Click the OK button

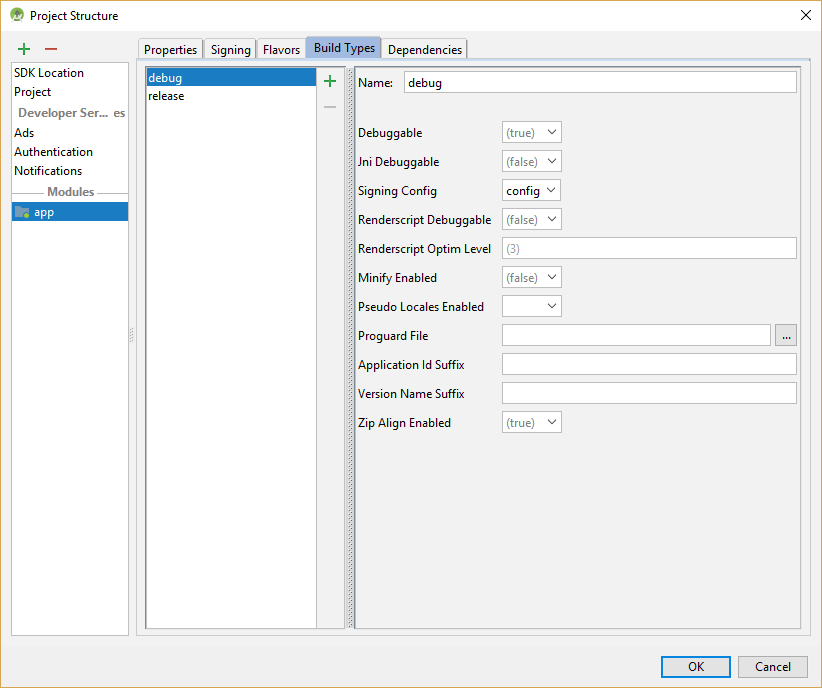(695, 666)
